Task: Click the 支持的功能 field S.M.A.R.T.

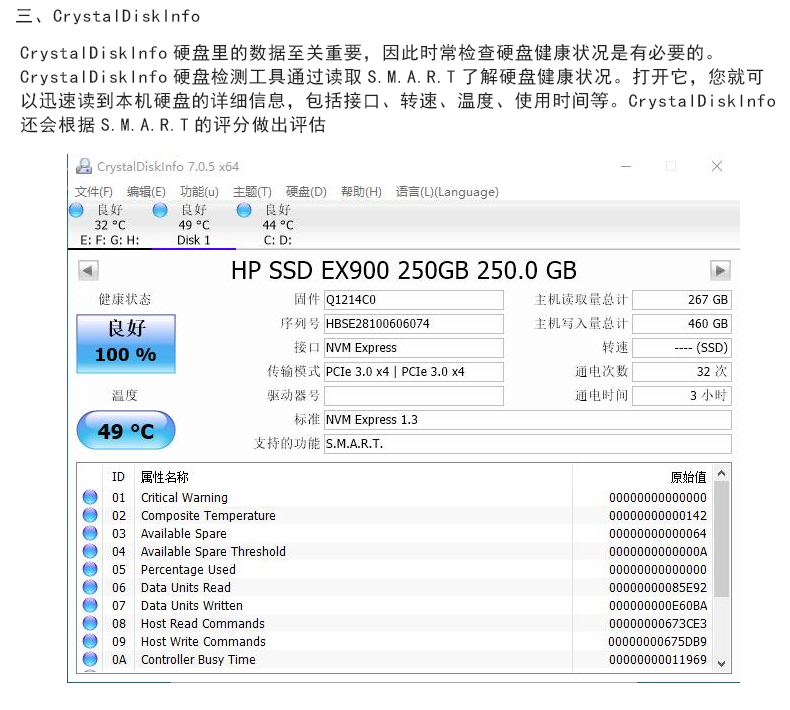Action: click(x=528, y=444)
